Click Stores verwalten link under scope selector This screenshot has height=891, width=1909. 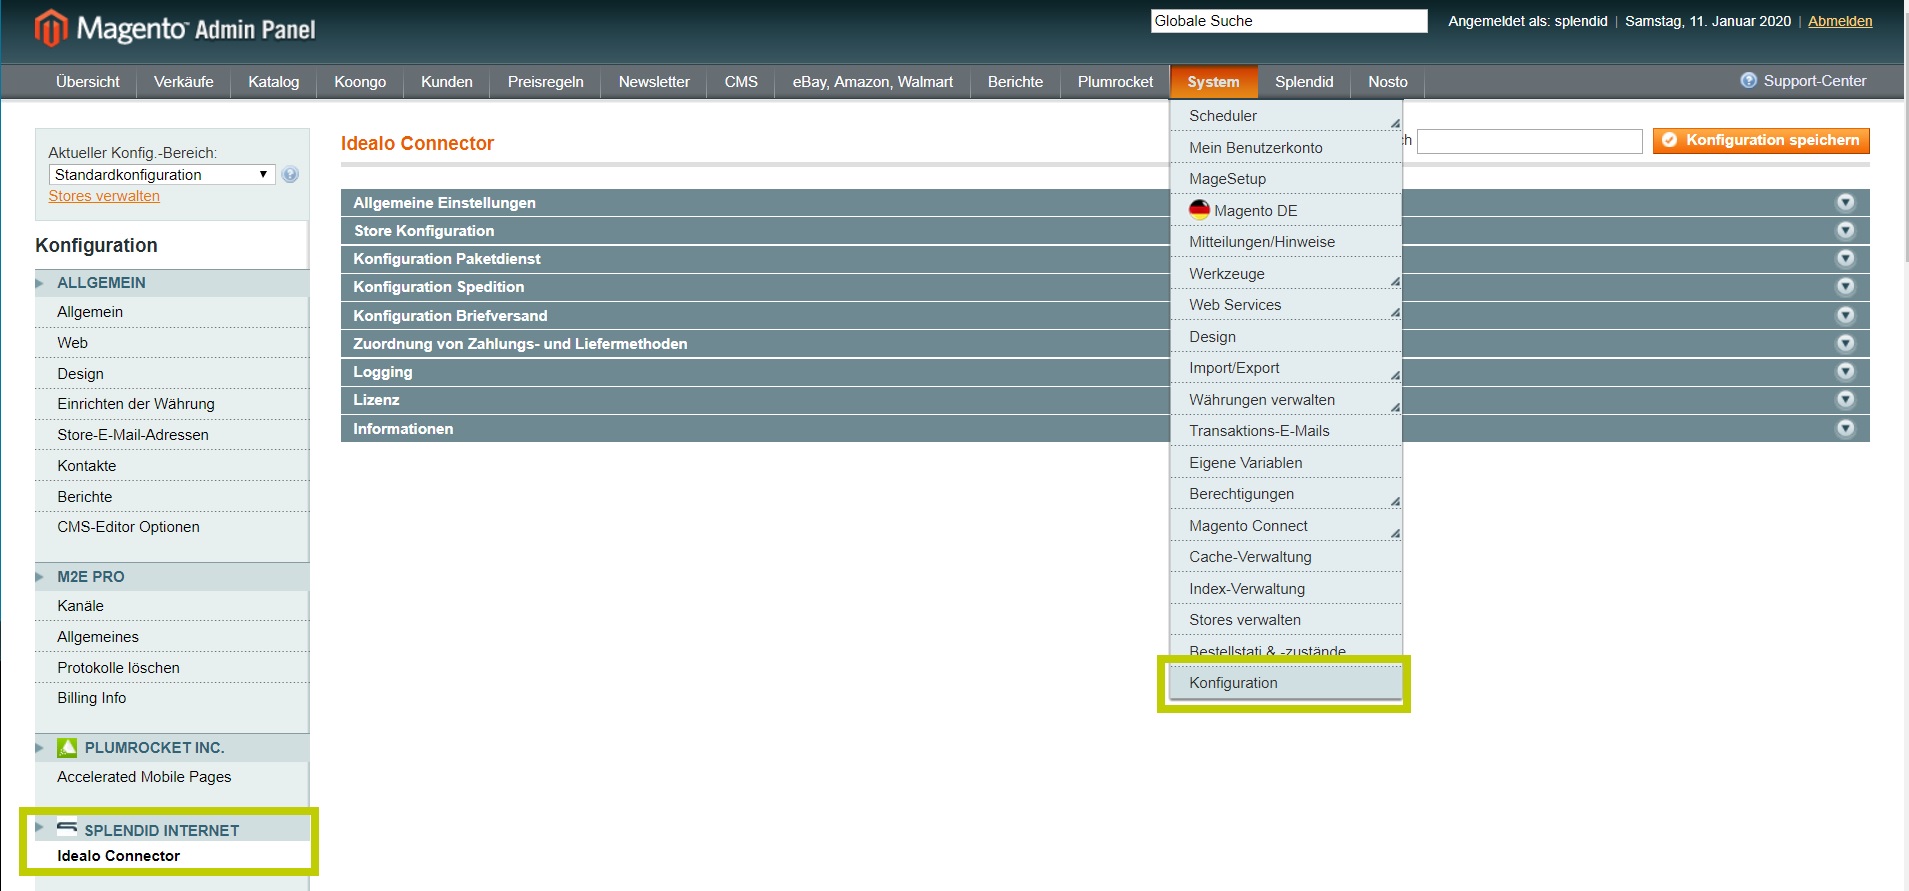(x=104, y=196)
